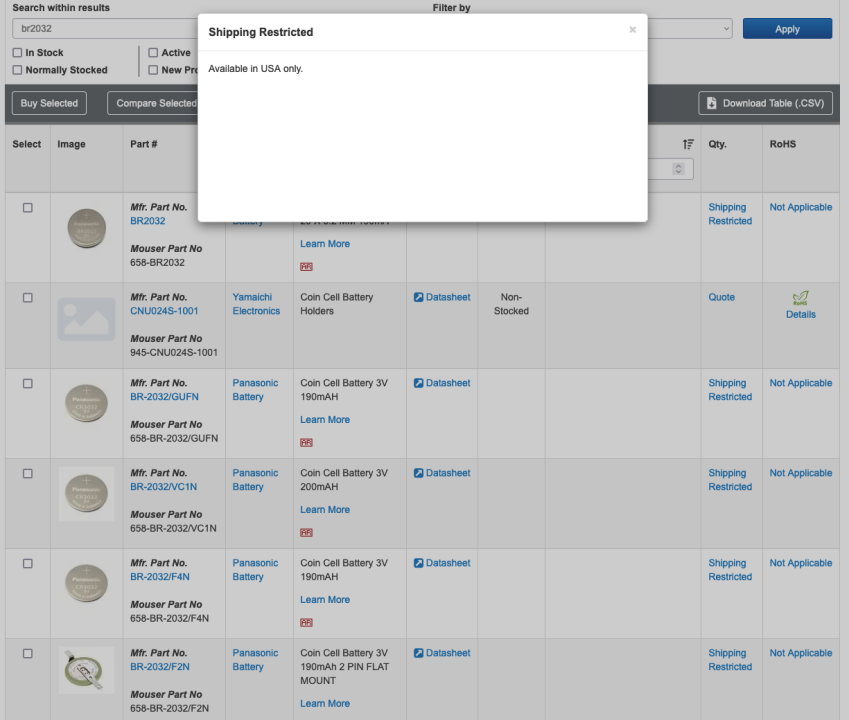Tick the Active filter checkbox

(x=153, y=53)
